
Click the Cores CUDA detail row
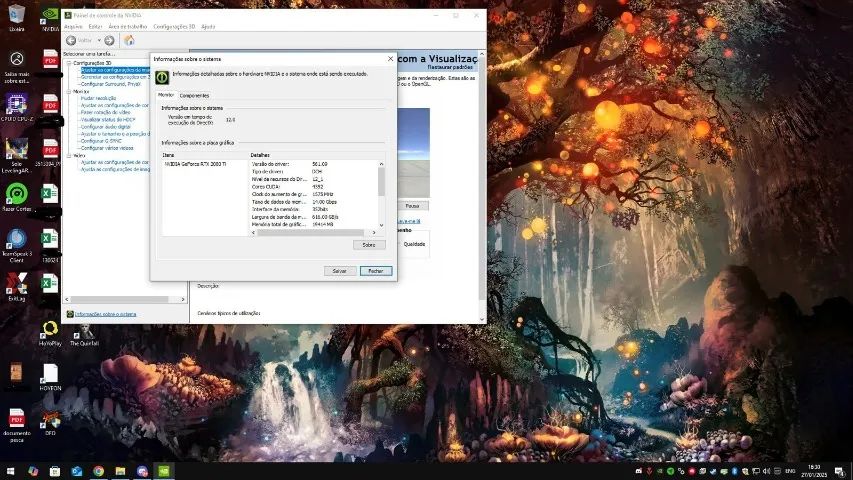pyautogui.click(x=314, y=187)
